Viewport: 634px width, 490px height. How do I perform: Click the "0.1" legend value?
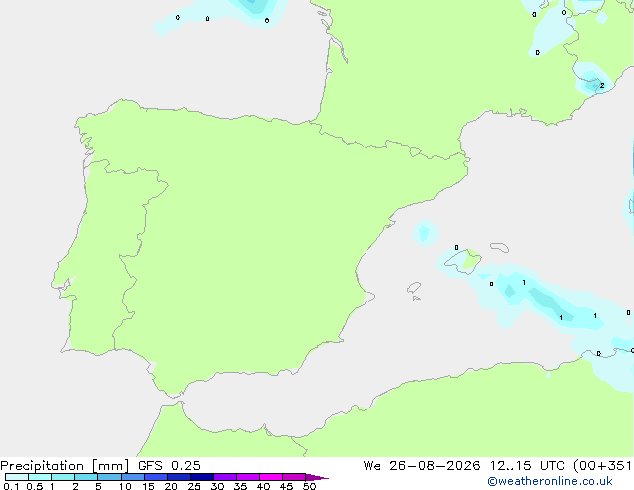click(x=11, y=486)
